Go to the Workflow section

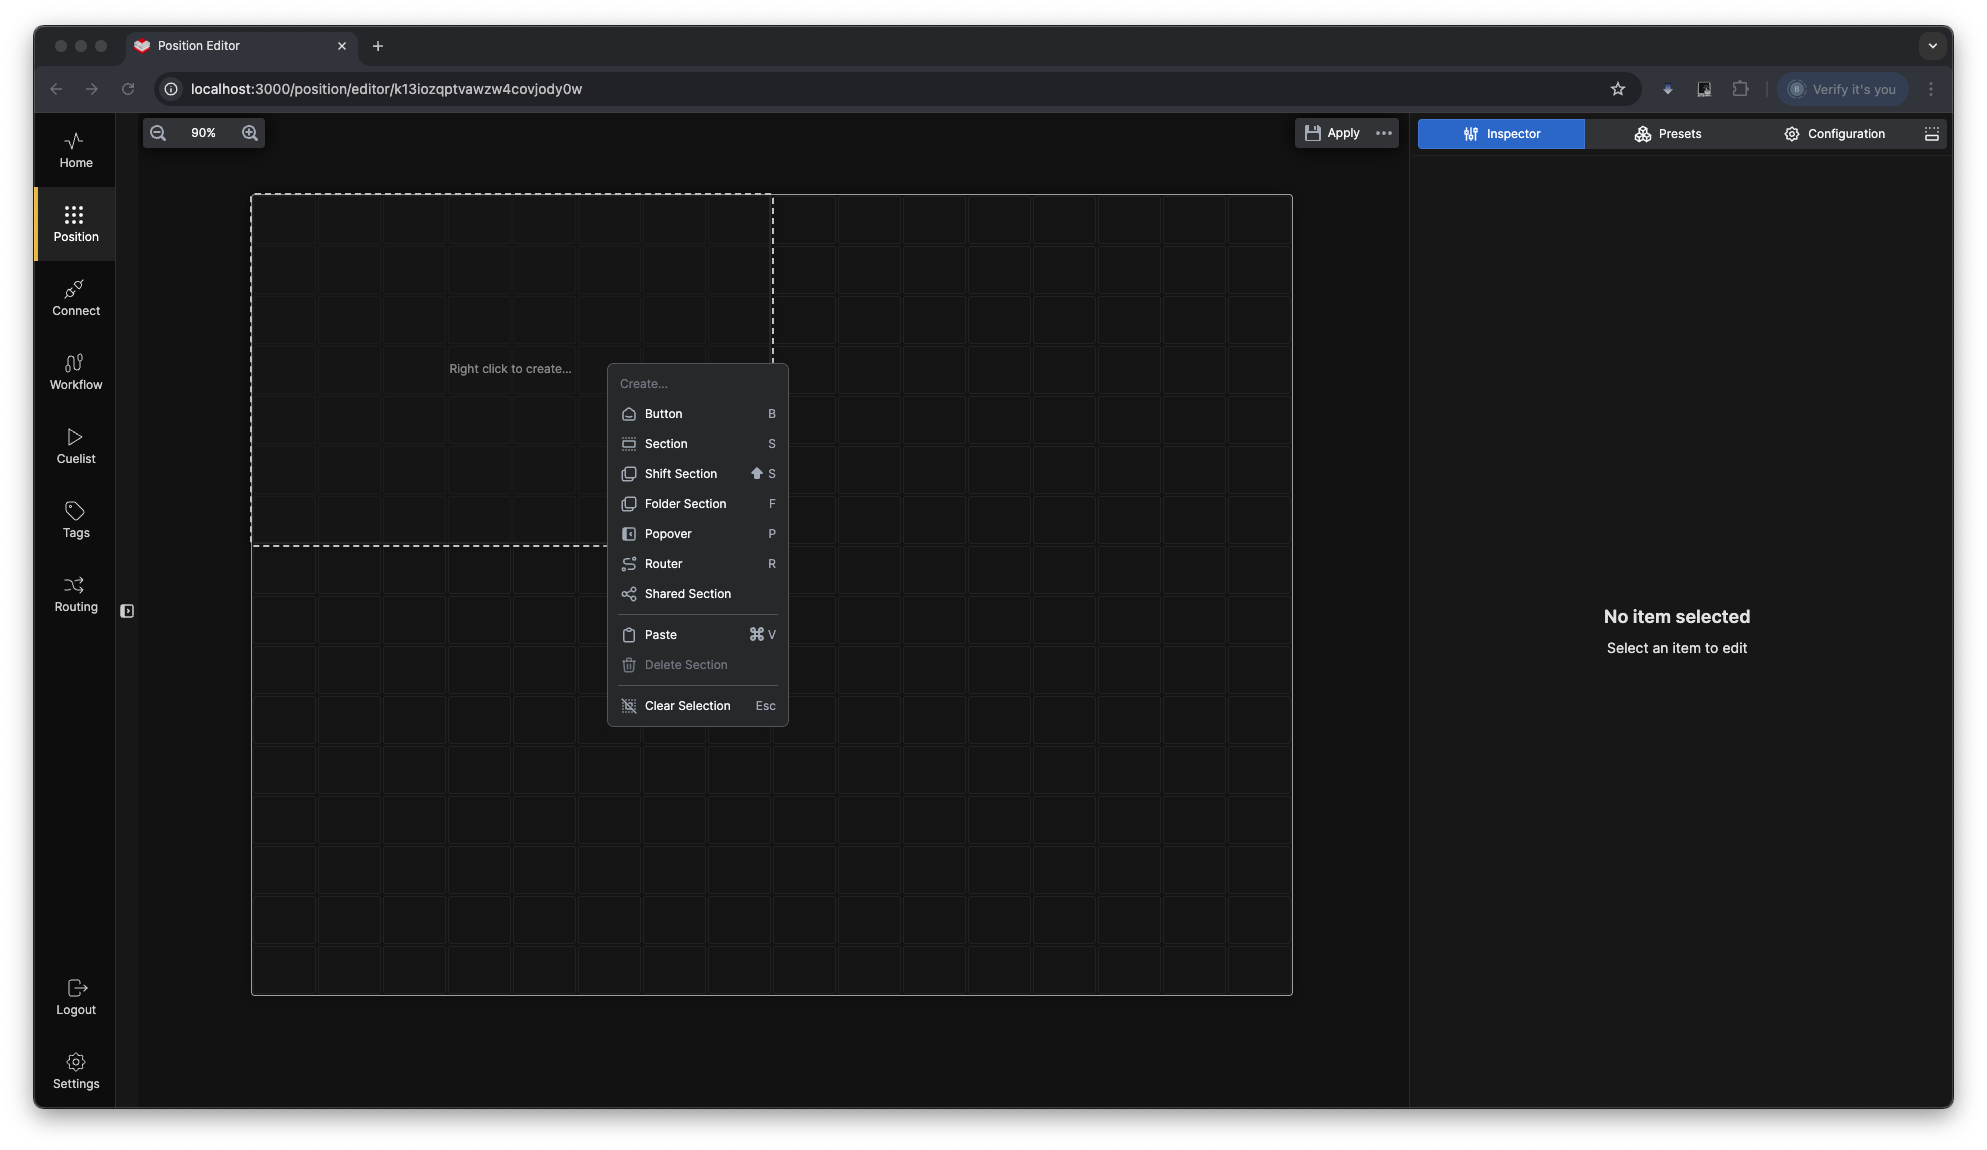(76, 372)
